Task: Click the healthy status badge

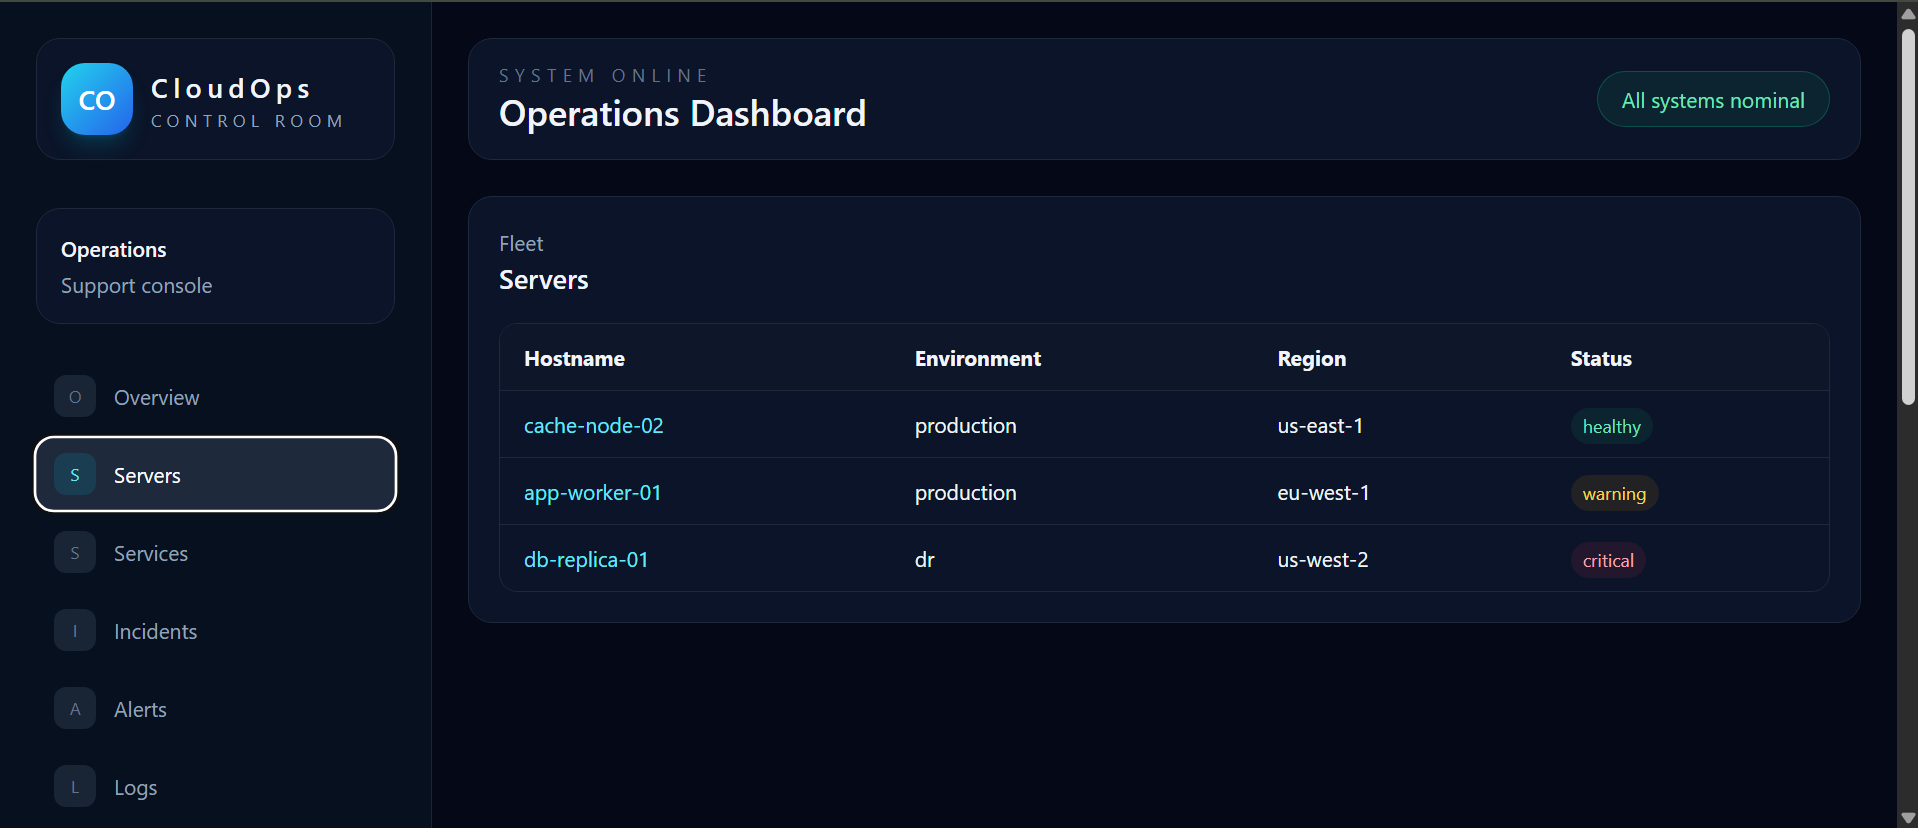Action: click(1611, 426)
